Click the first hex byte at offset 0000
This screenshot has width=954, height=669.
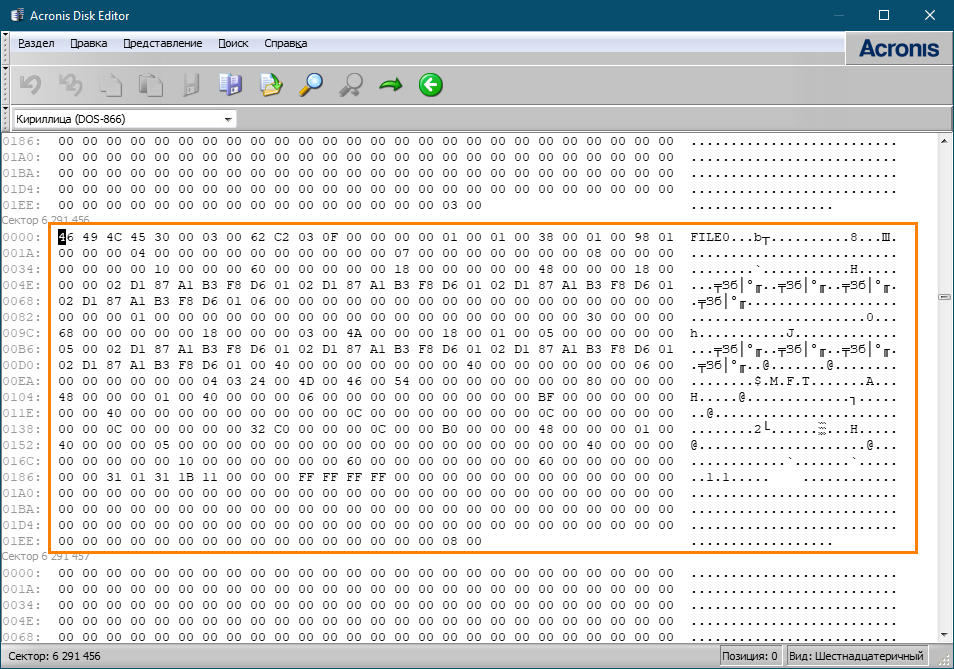64,238
